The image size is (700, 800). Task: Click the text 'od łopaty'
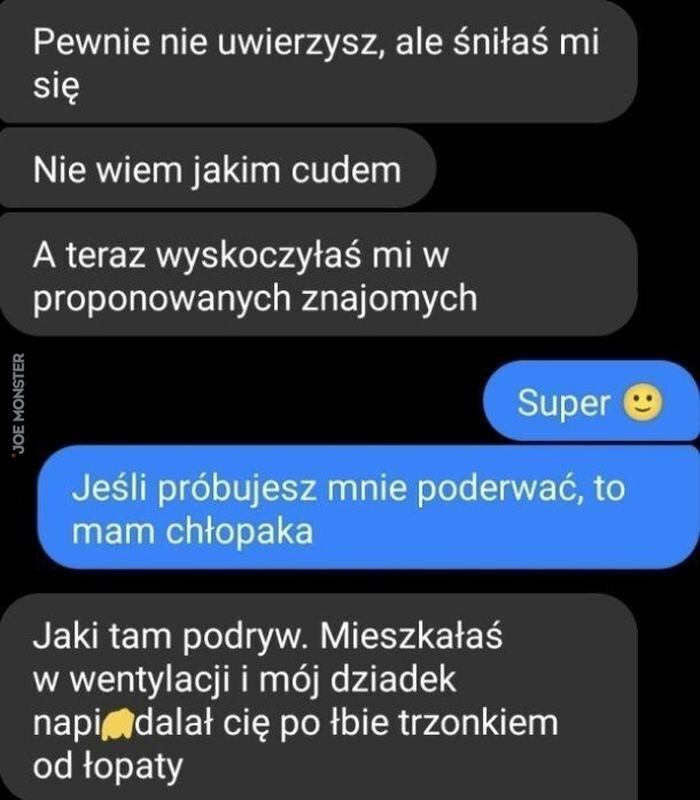click(x=108, y=767)
